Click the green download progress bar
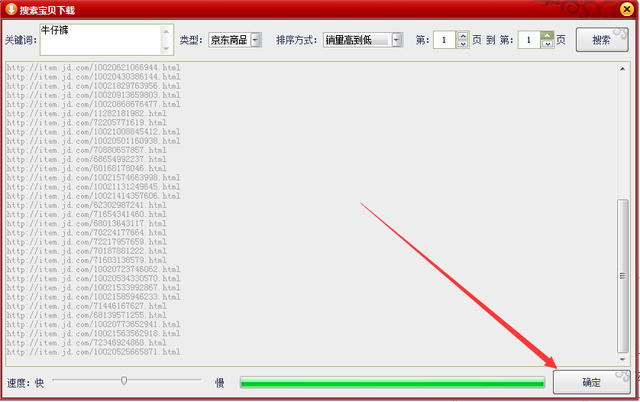Viewport: 640px width, 402px height. [x=392, y=382]
